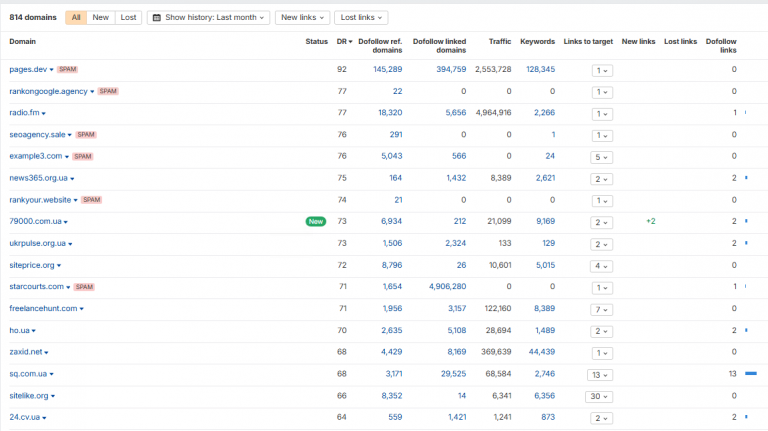Image resolution: width=768 pixels, height=431 pixels.
Task: Expand the caret next to siteprice.org
Action: [59, 266]
